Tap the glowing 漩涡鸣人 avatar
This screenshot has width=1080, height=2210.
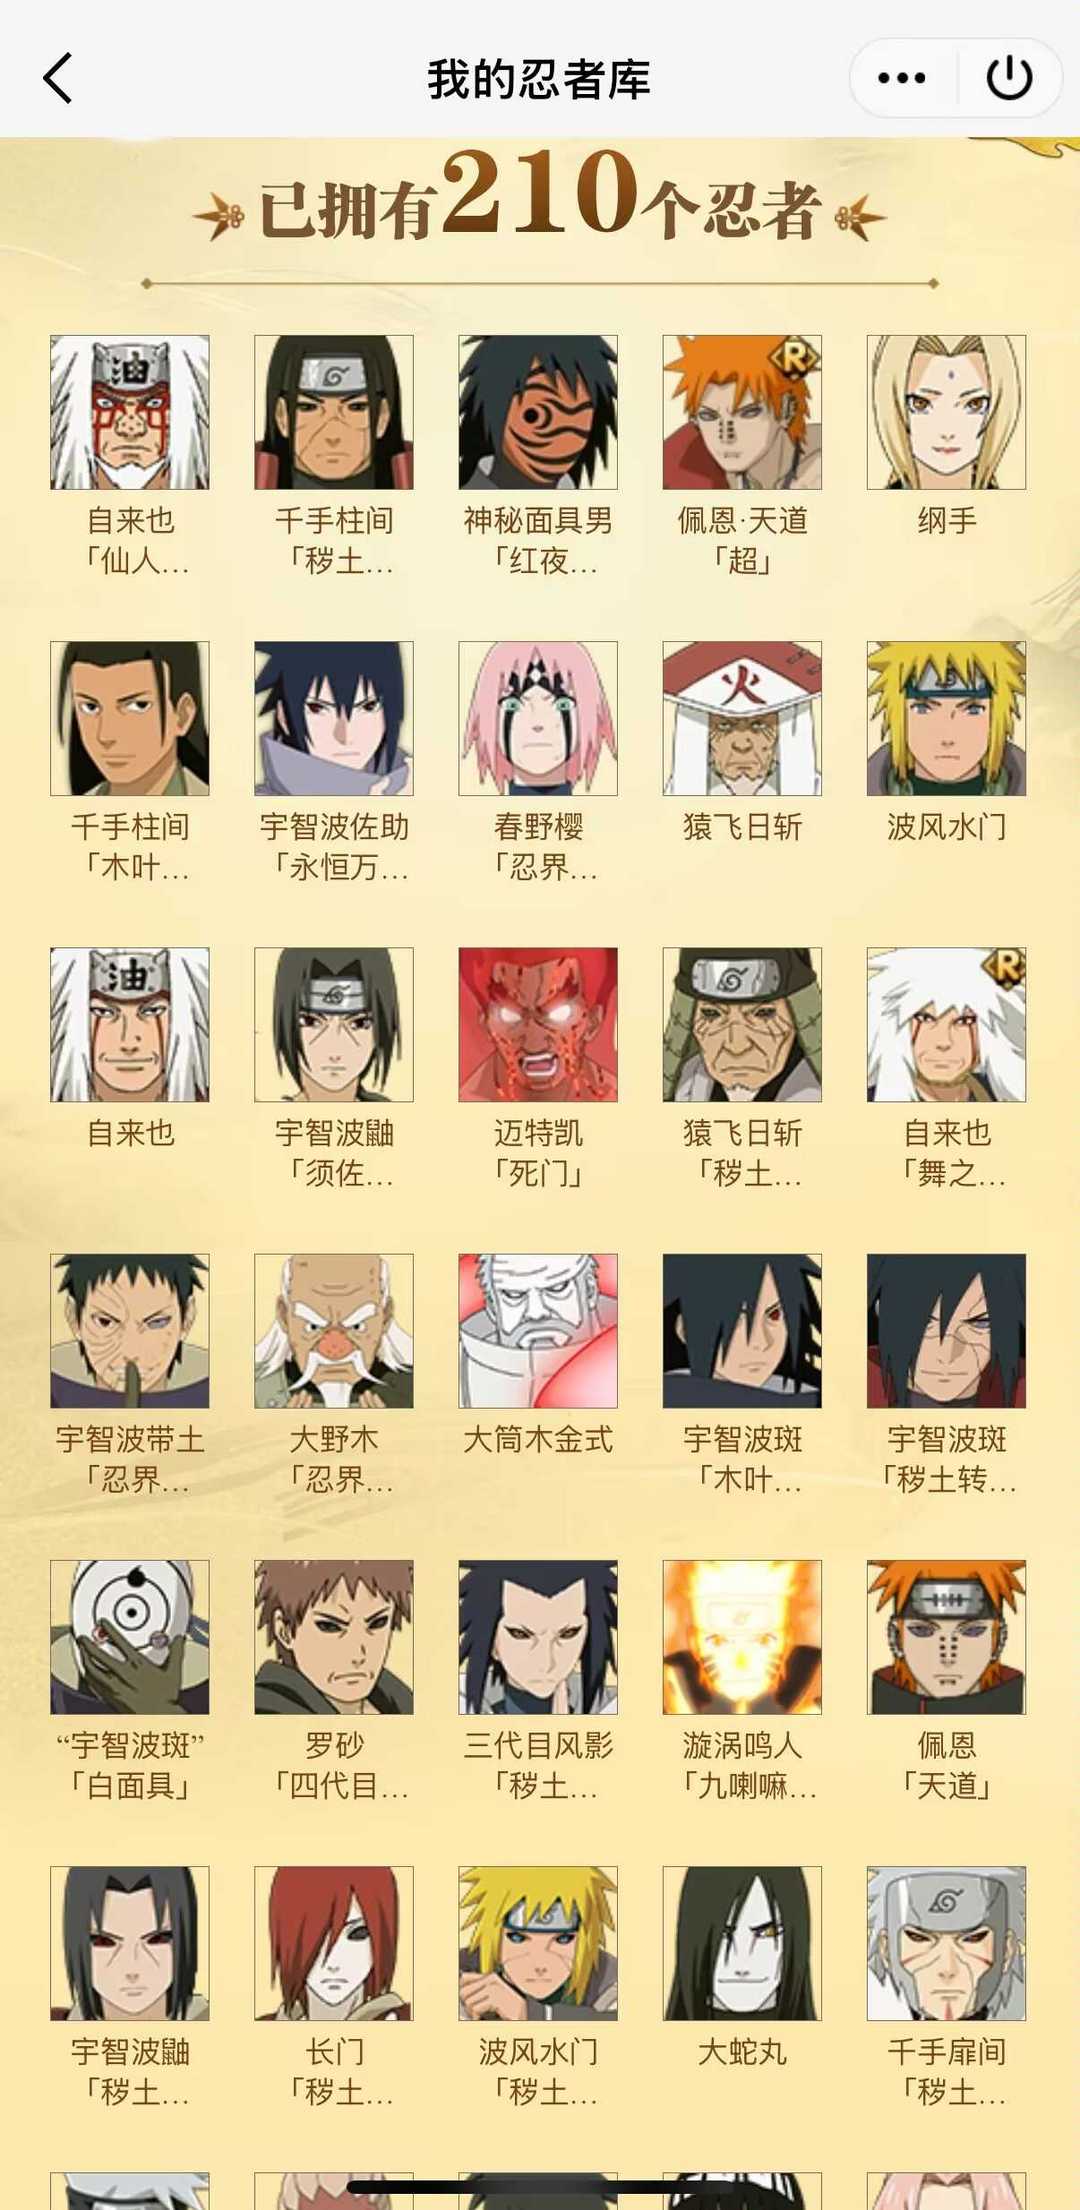(x=742, y=1636)
